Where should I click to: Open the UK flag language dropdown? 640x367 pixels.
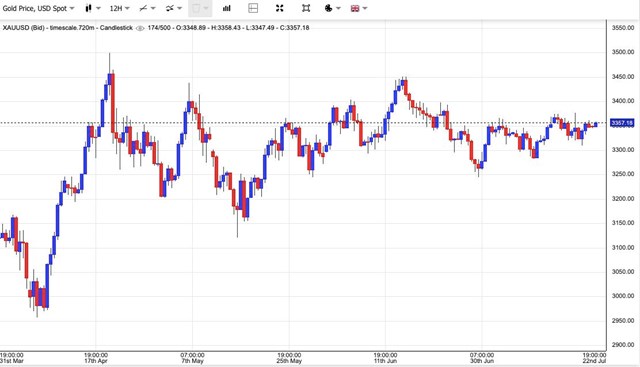(359, 8)
